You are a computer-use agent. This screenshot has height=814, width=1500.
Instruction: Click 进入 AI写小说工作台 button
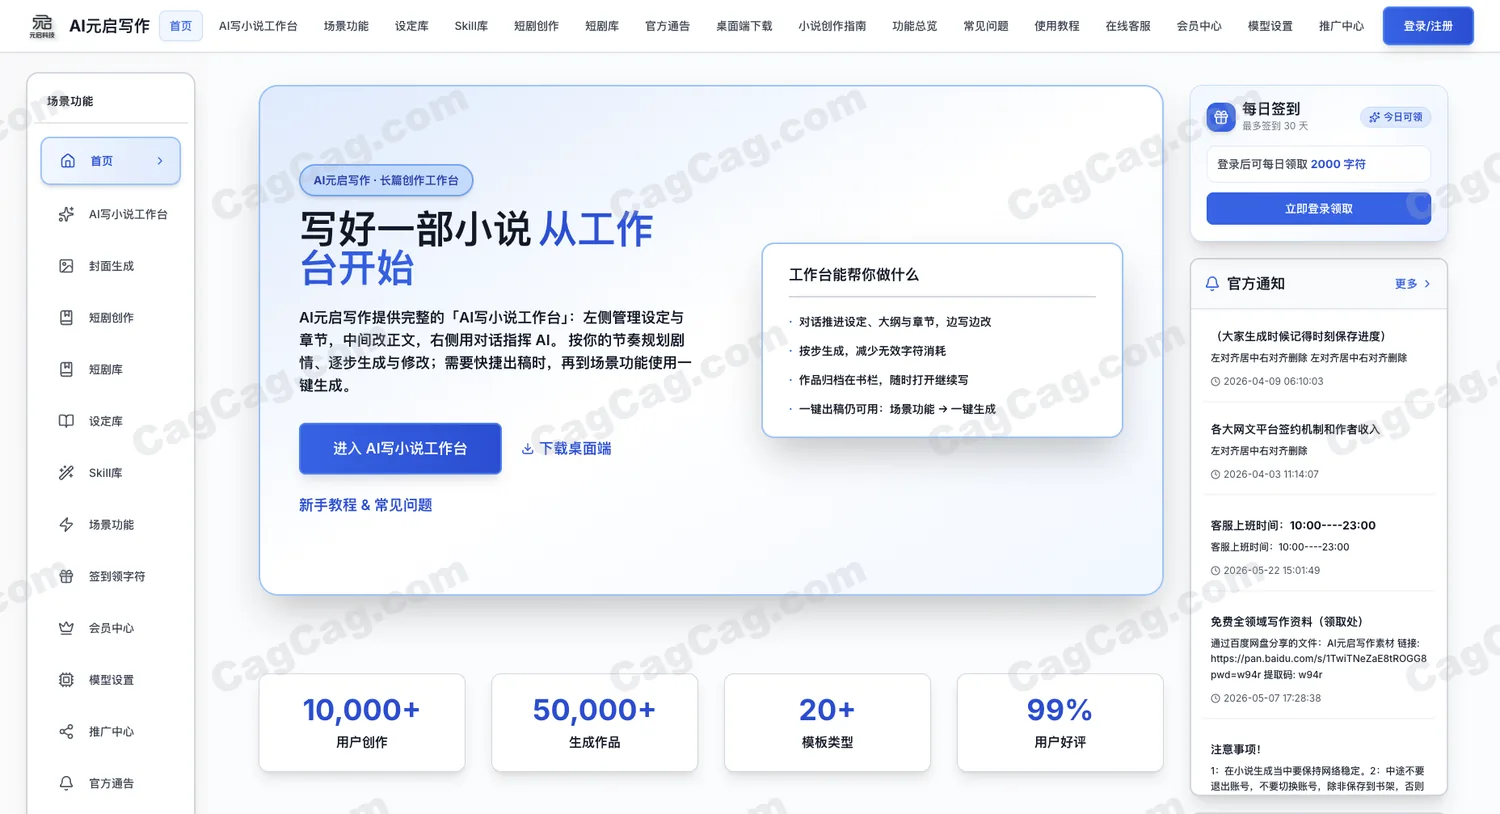(x=400, y=449)
